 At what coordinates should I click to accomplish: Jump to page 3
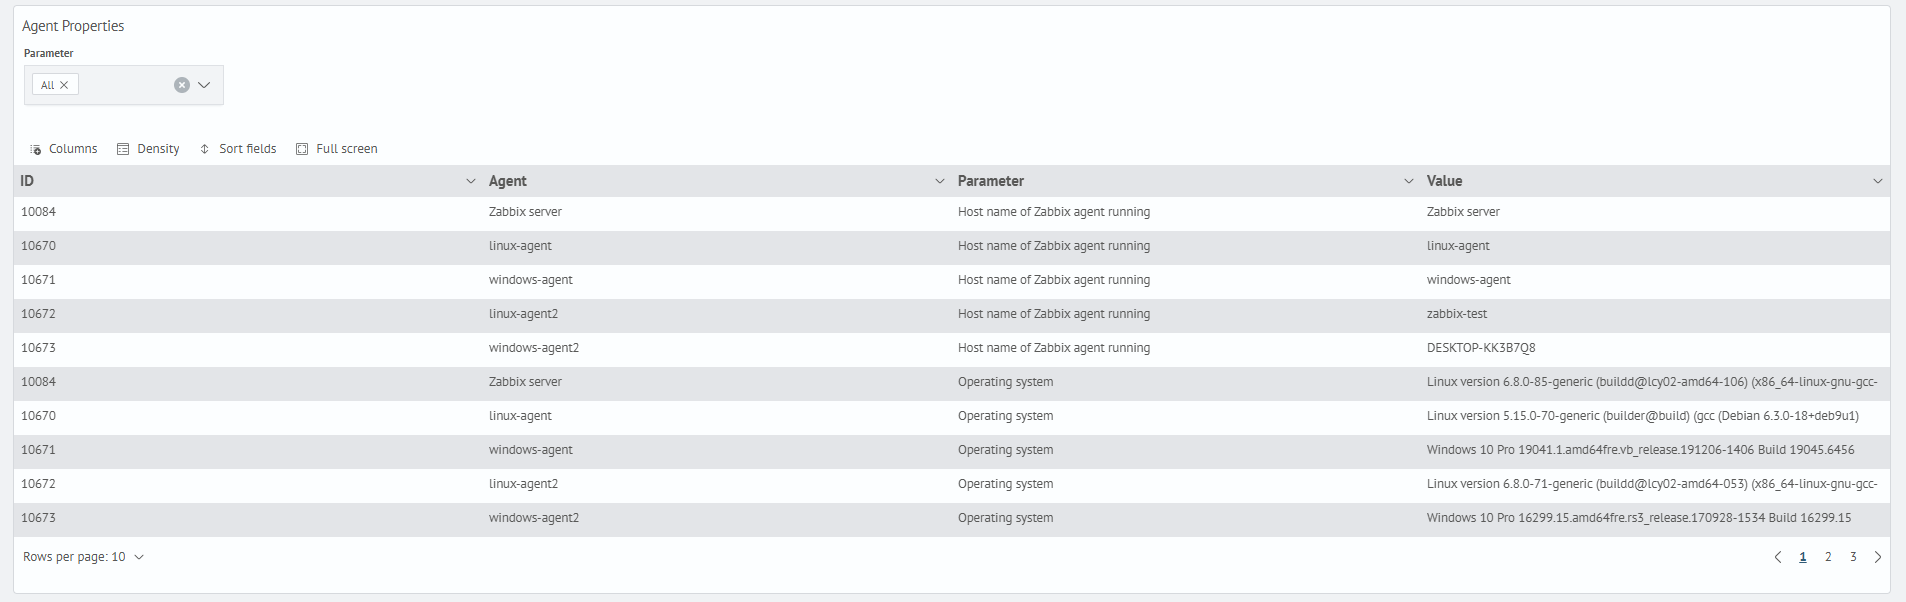point(1853,557)
